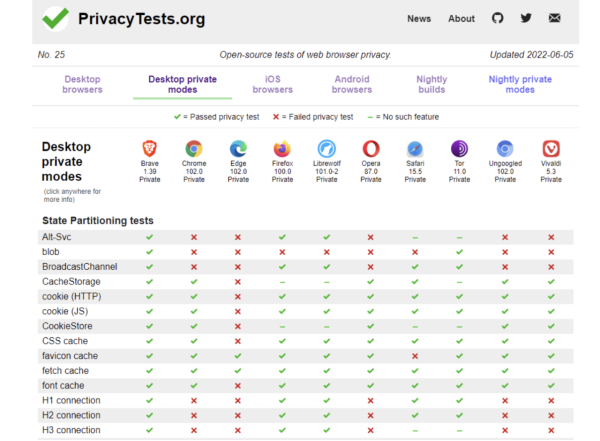
Task: Select the Desktop private modes tab
Action: (183, 84)
